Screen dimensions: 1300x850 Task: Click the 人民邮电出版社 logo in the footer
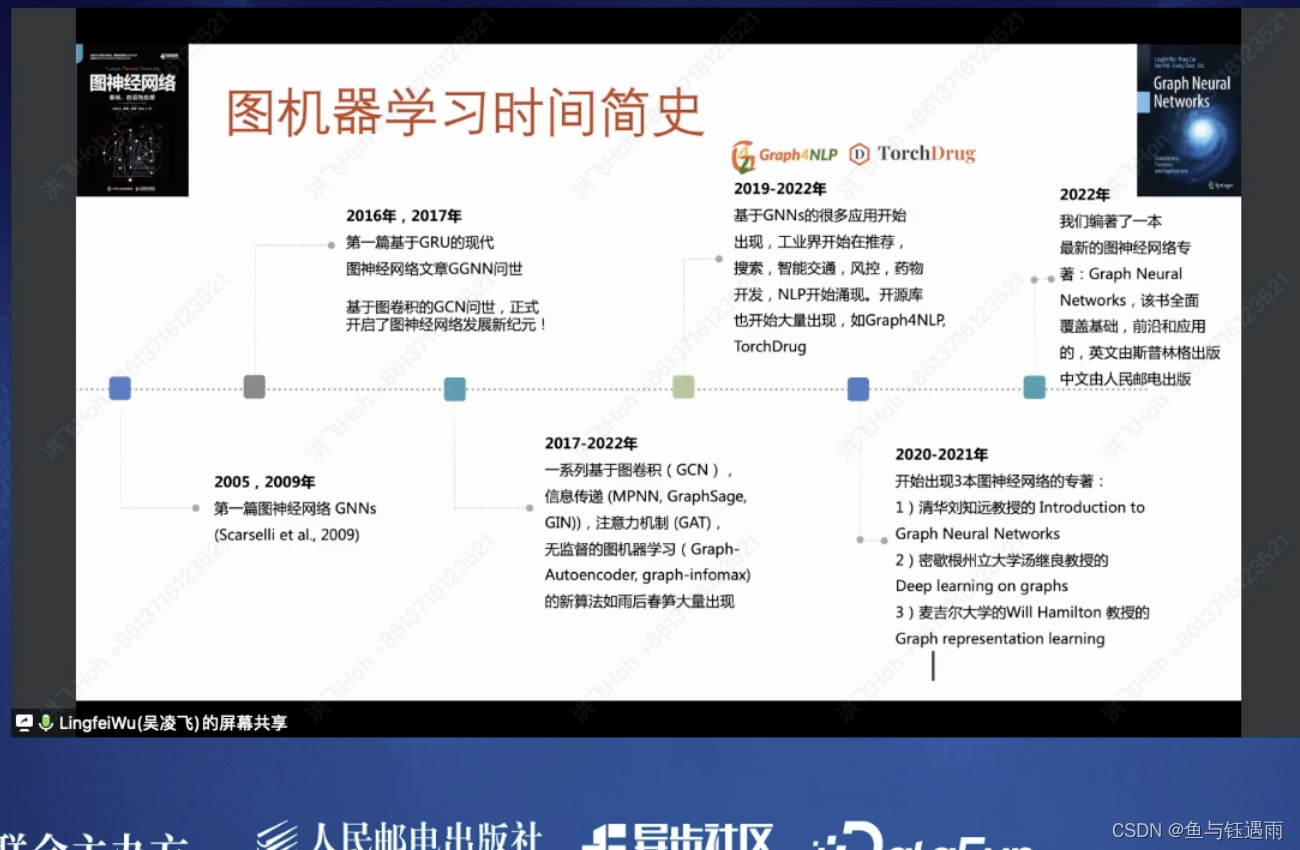[x=399, y=836]
